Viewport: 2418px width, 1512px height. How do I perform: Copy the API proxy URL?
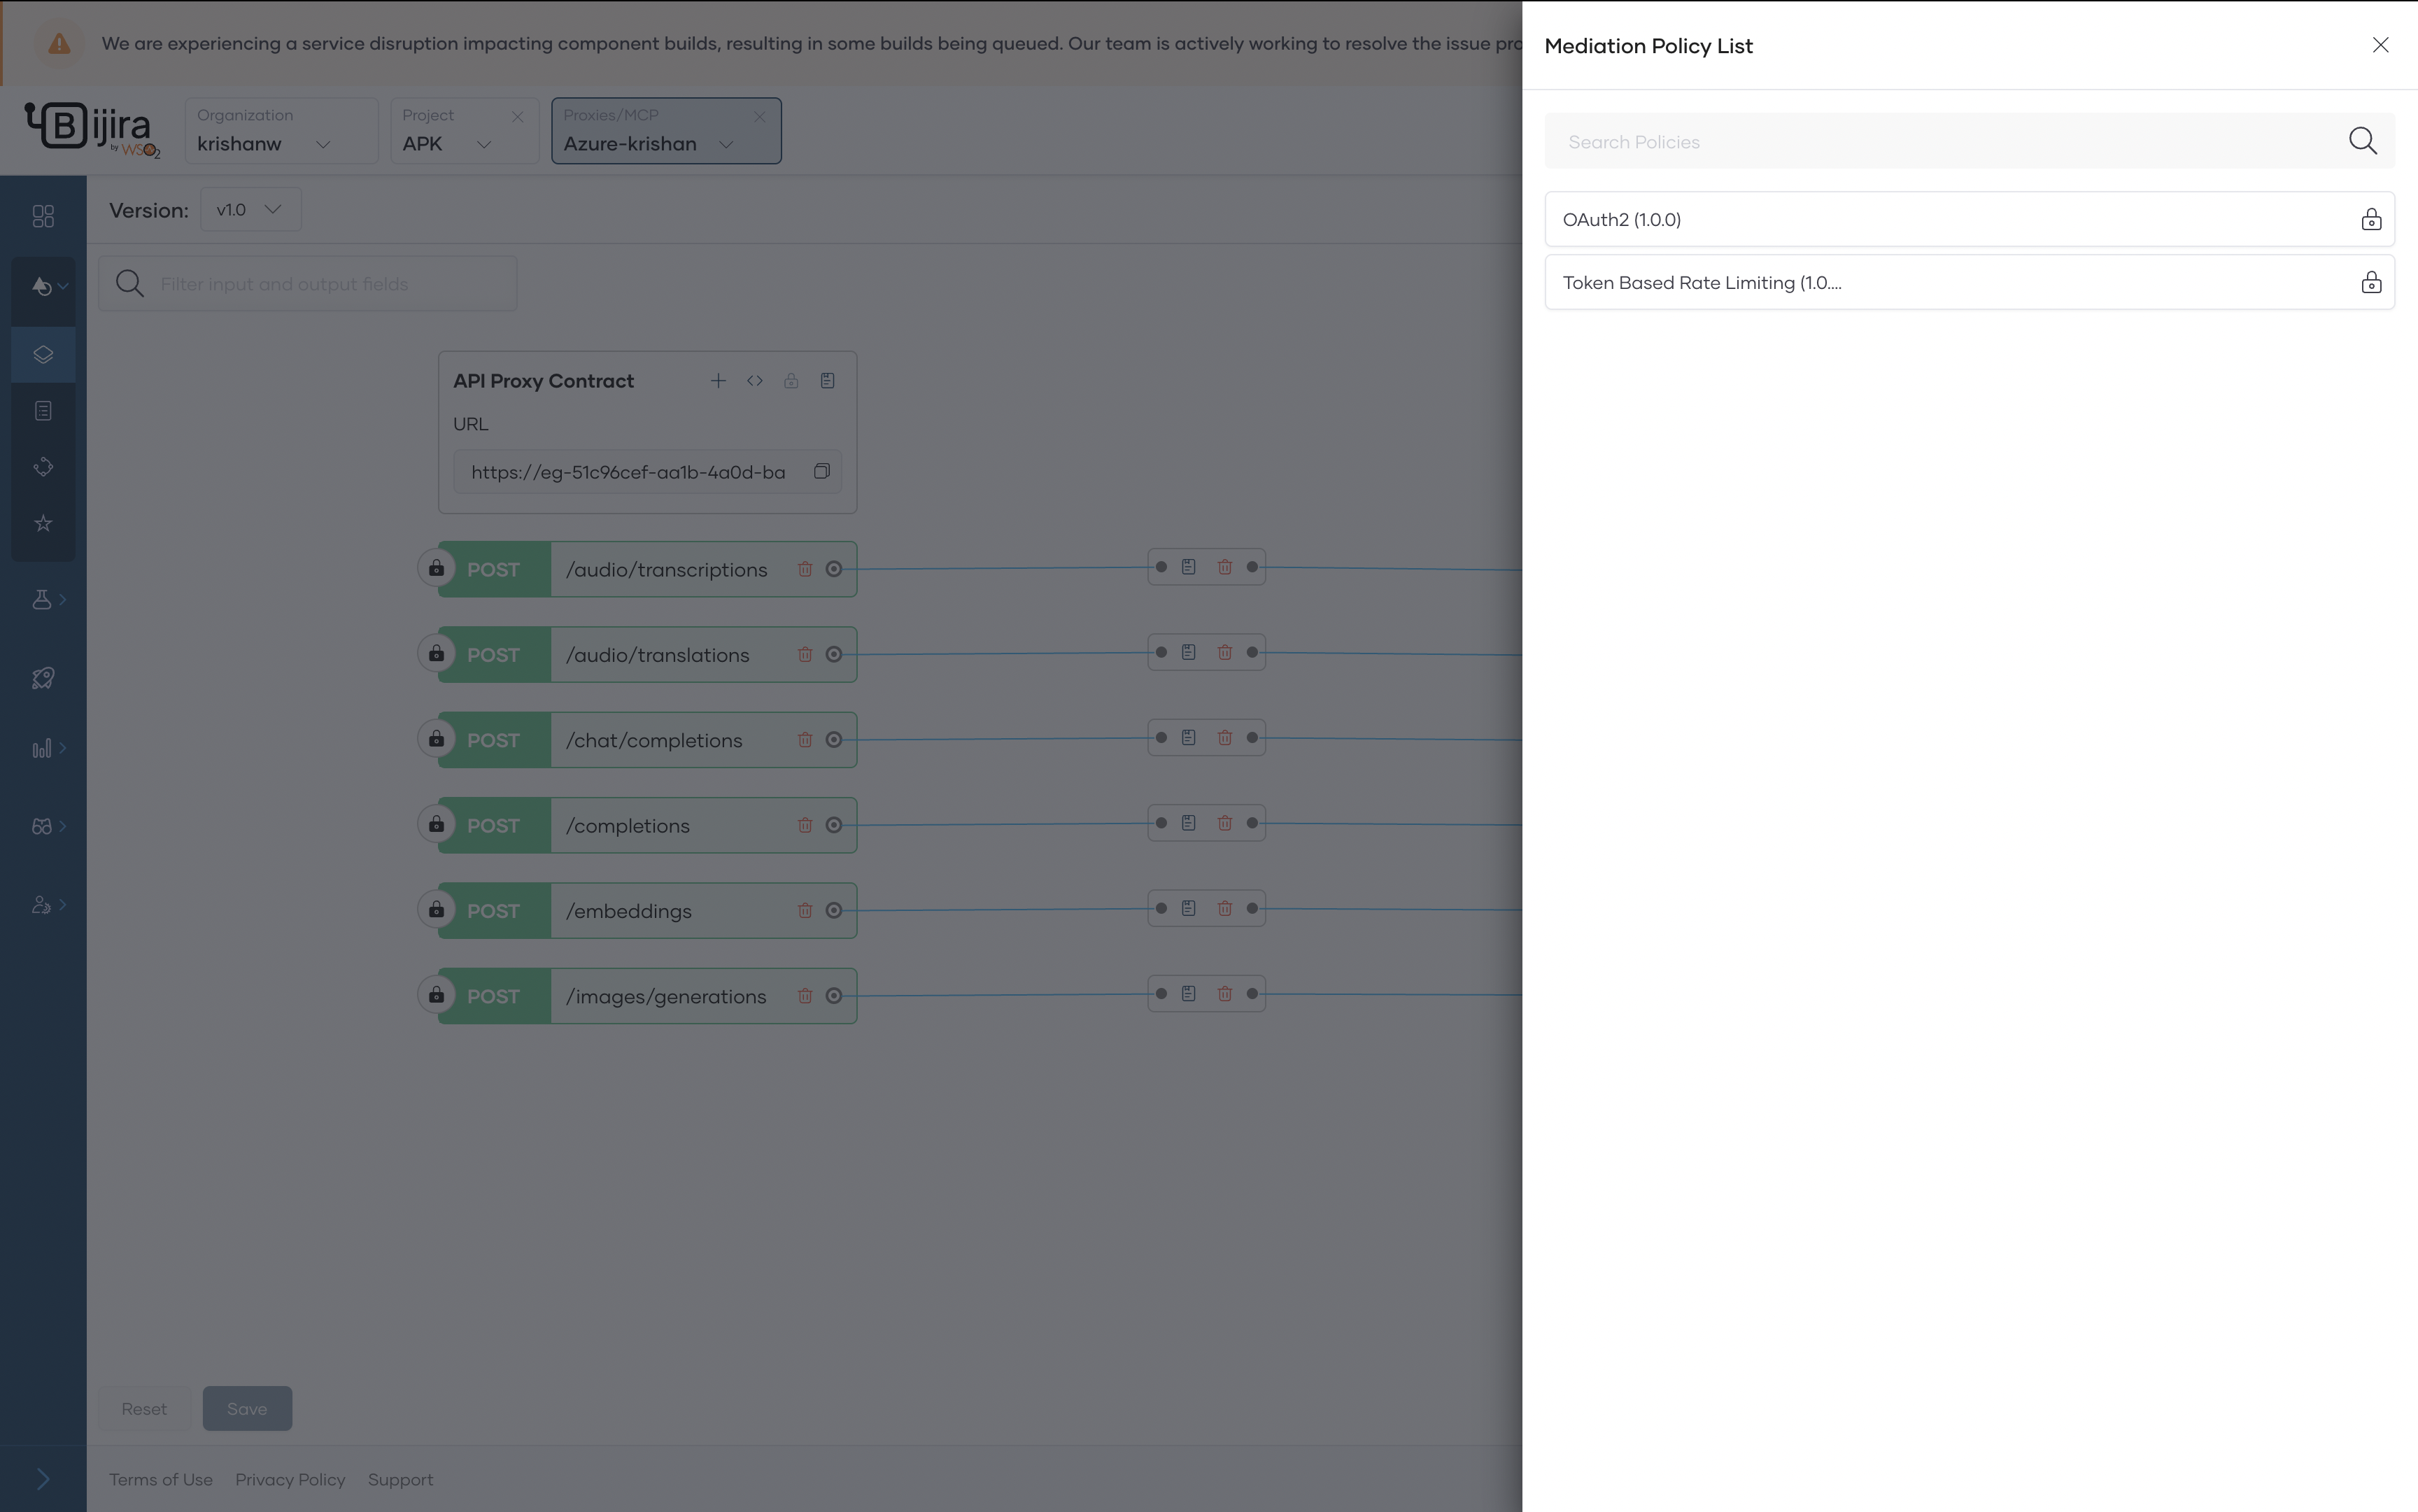(x=821, y=471)
